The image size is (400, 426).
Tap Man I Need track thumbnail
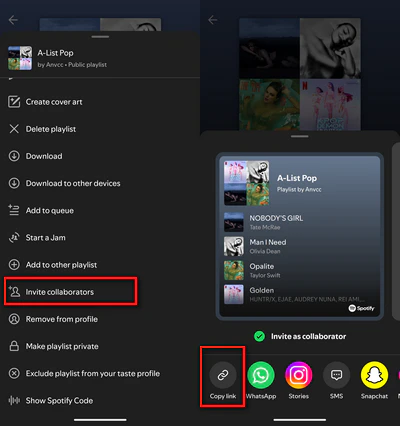(233, 246)
